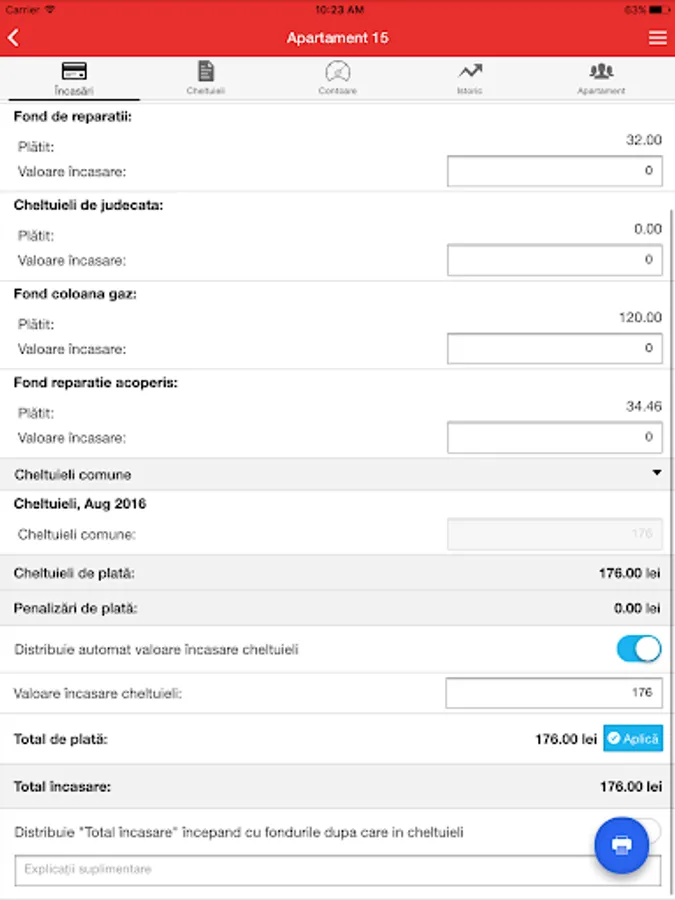The width and height of the screenshot is (675, 900).
Task: Focus the Fond reparatie acoperis amount field
Action: (554, 438)
